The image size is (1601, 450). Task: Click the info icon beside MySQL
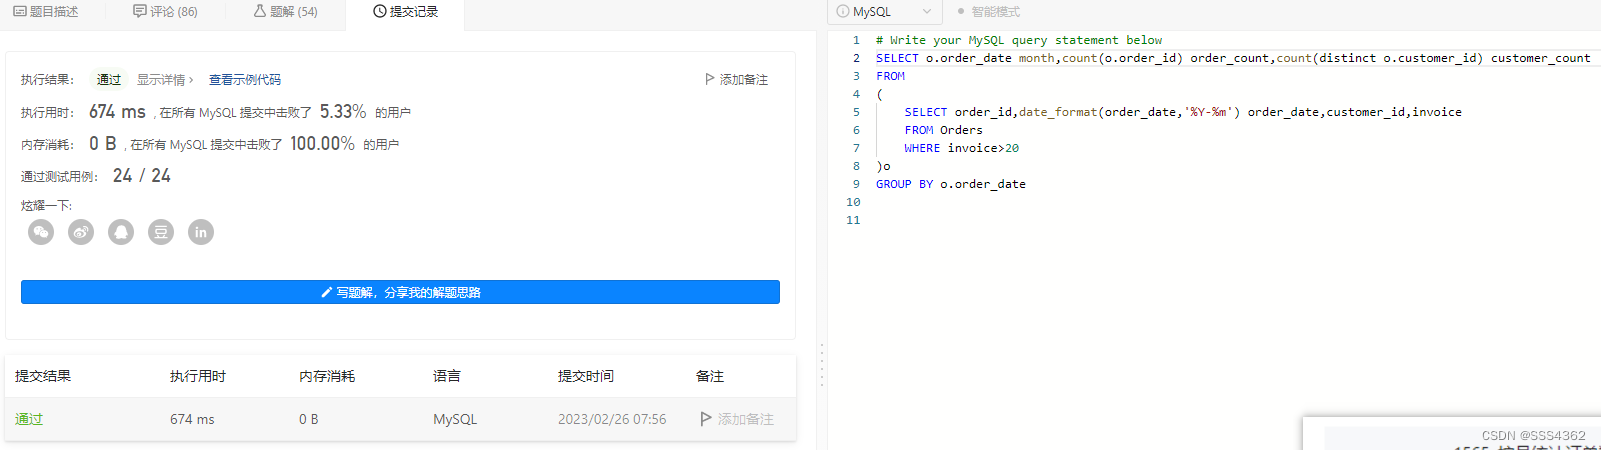[843, 12]
